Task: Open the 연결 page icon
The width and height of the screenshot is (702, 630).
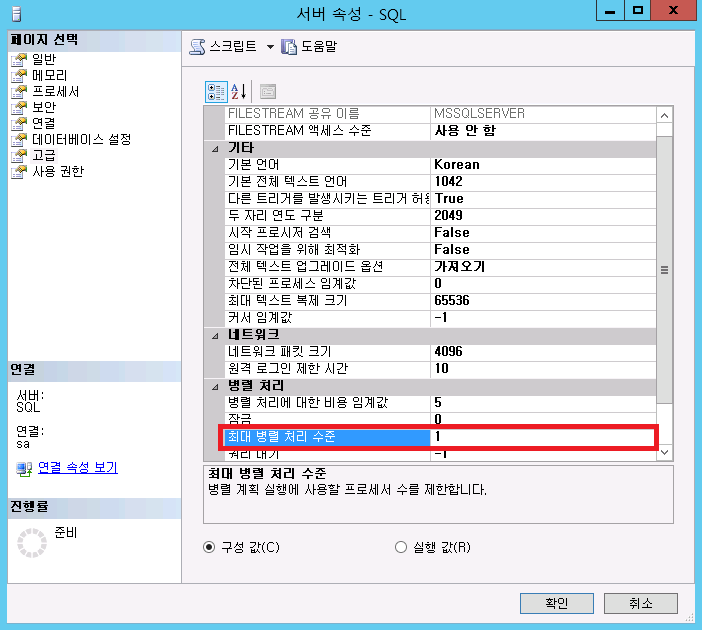Action: click(19, 123)
